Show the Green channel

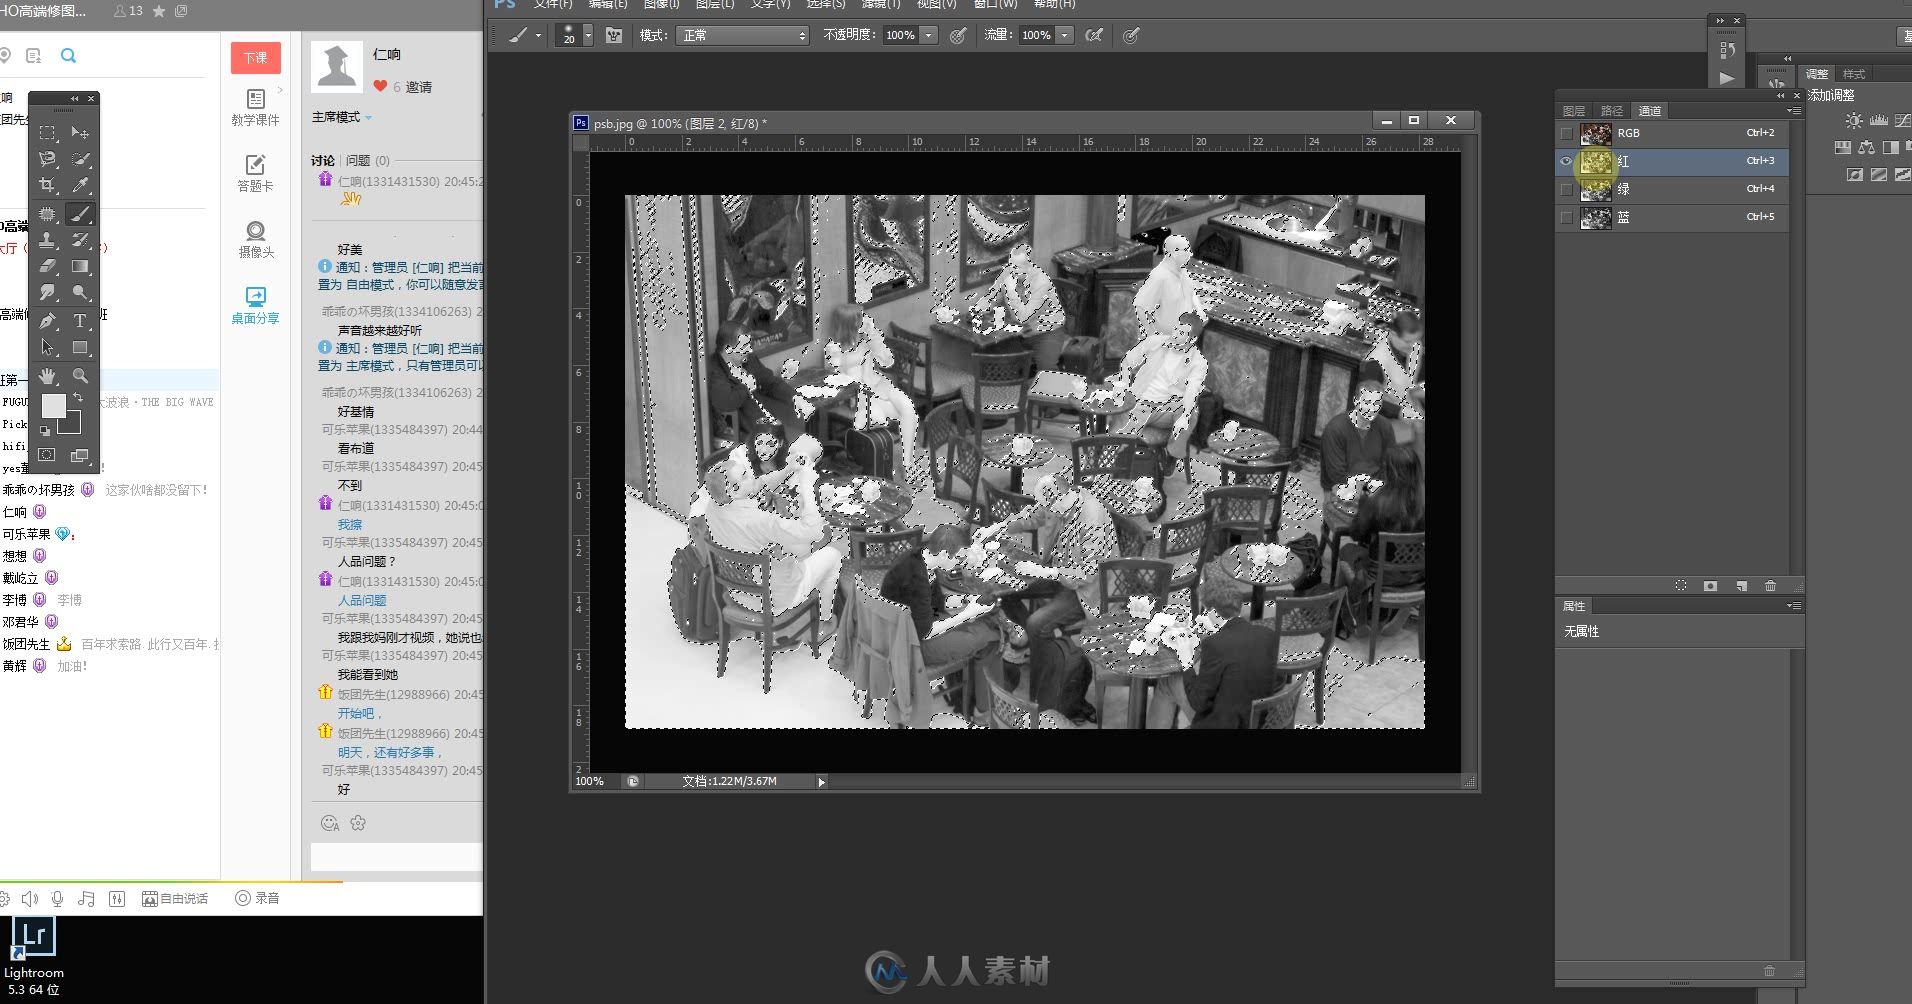(x=1566, y=189)
